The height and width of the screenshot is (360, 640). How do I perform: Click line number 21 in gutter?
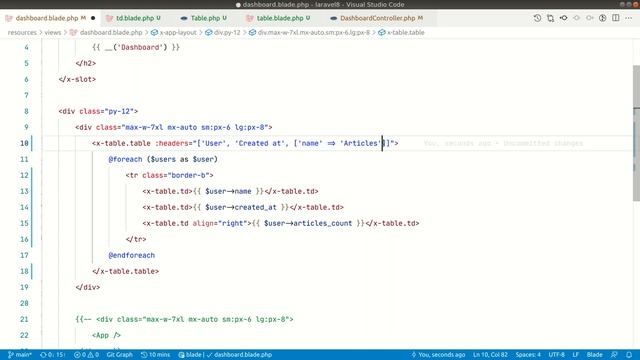(24, 319)
